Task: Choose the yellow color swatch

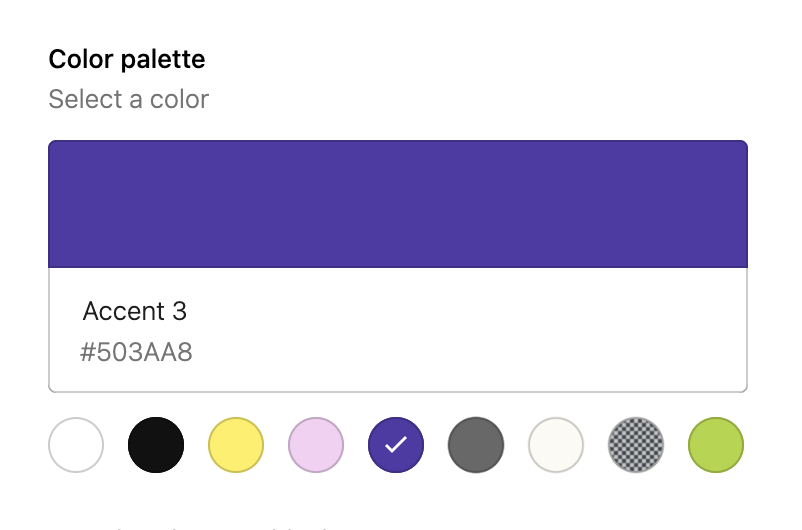Action: tap(236, 445)
